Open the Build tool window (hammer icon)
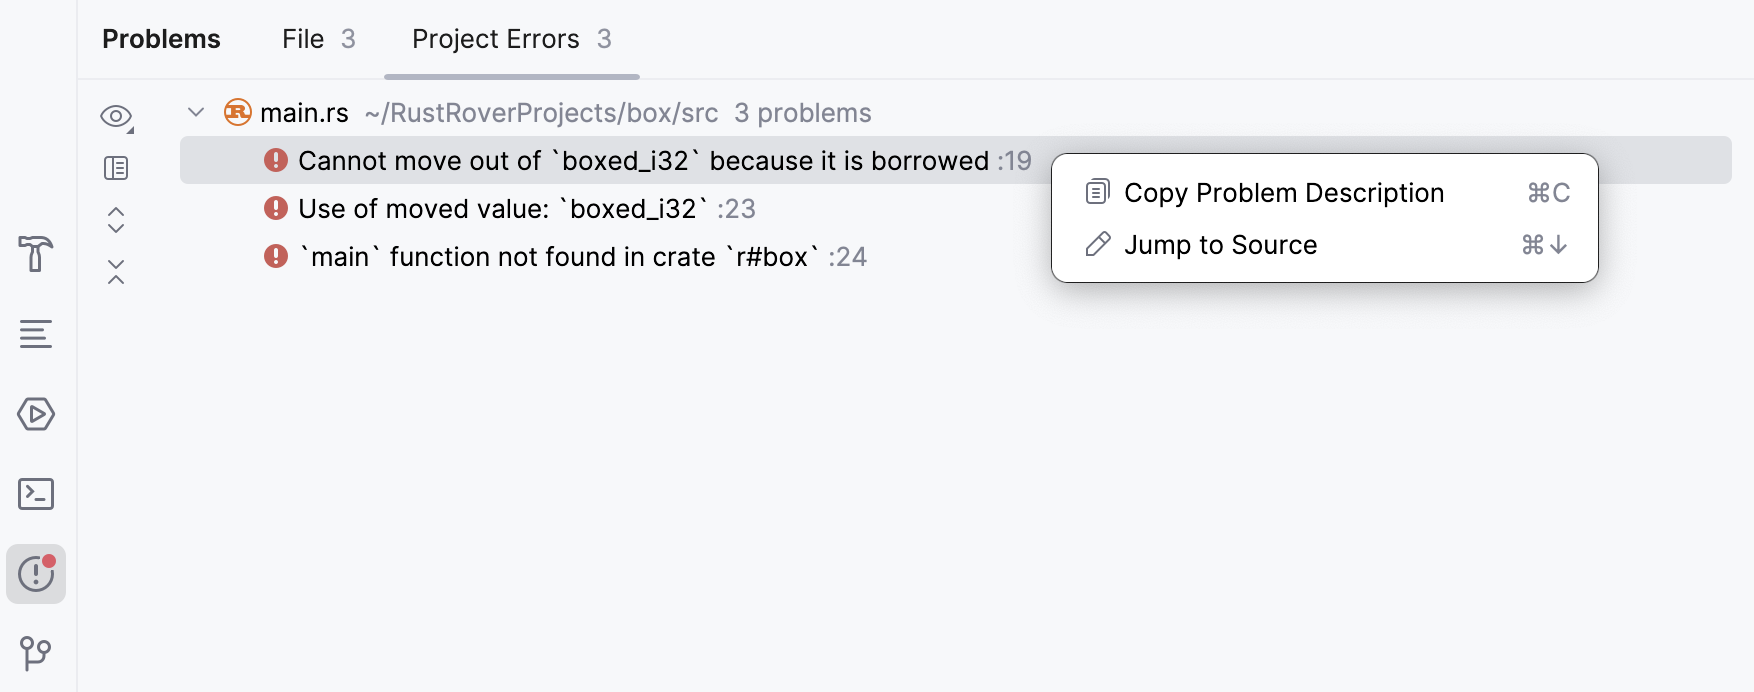This screenshot has height=692, width=1754. (36, 254)
